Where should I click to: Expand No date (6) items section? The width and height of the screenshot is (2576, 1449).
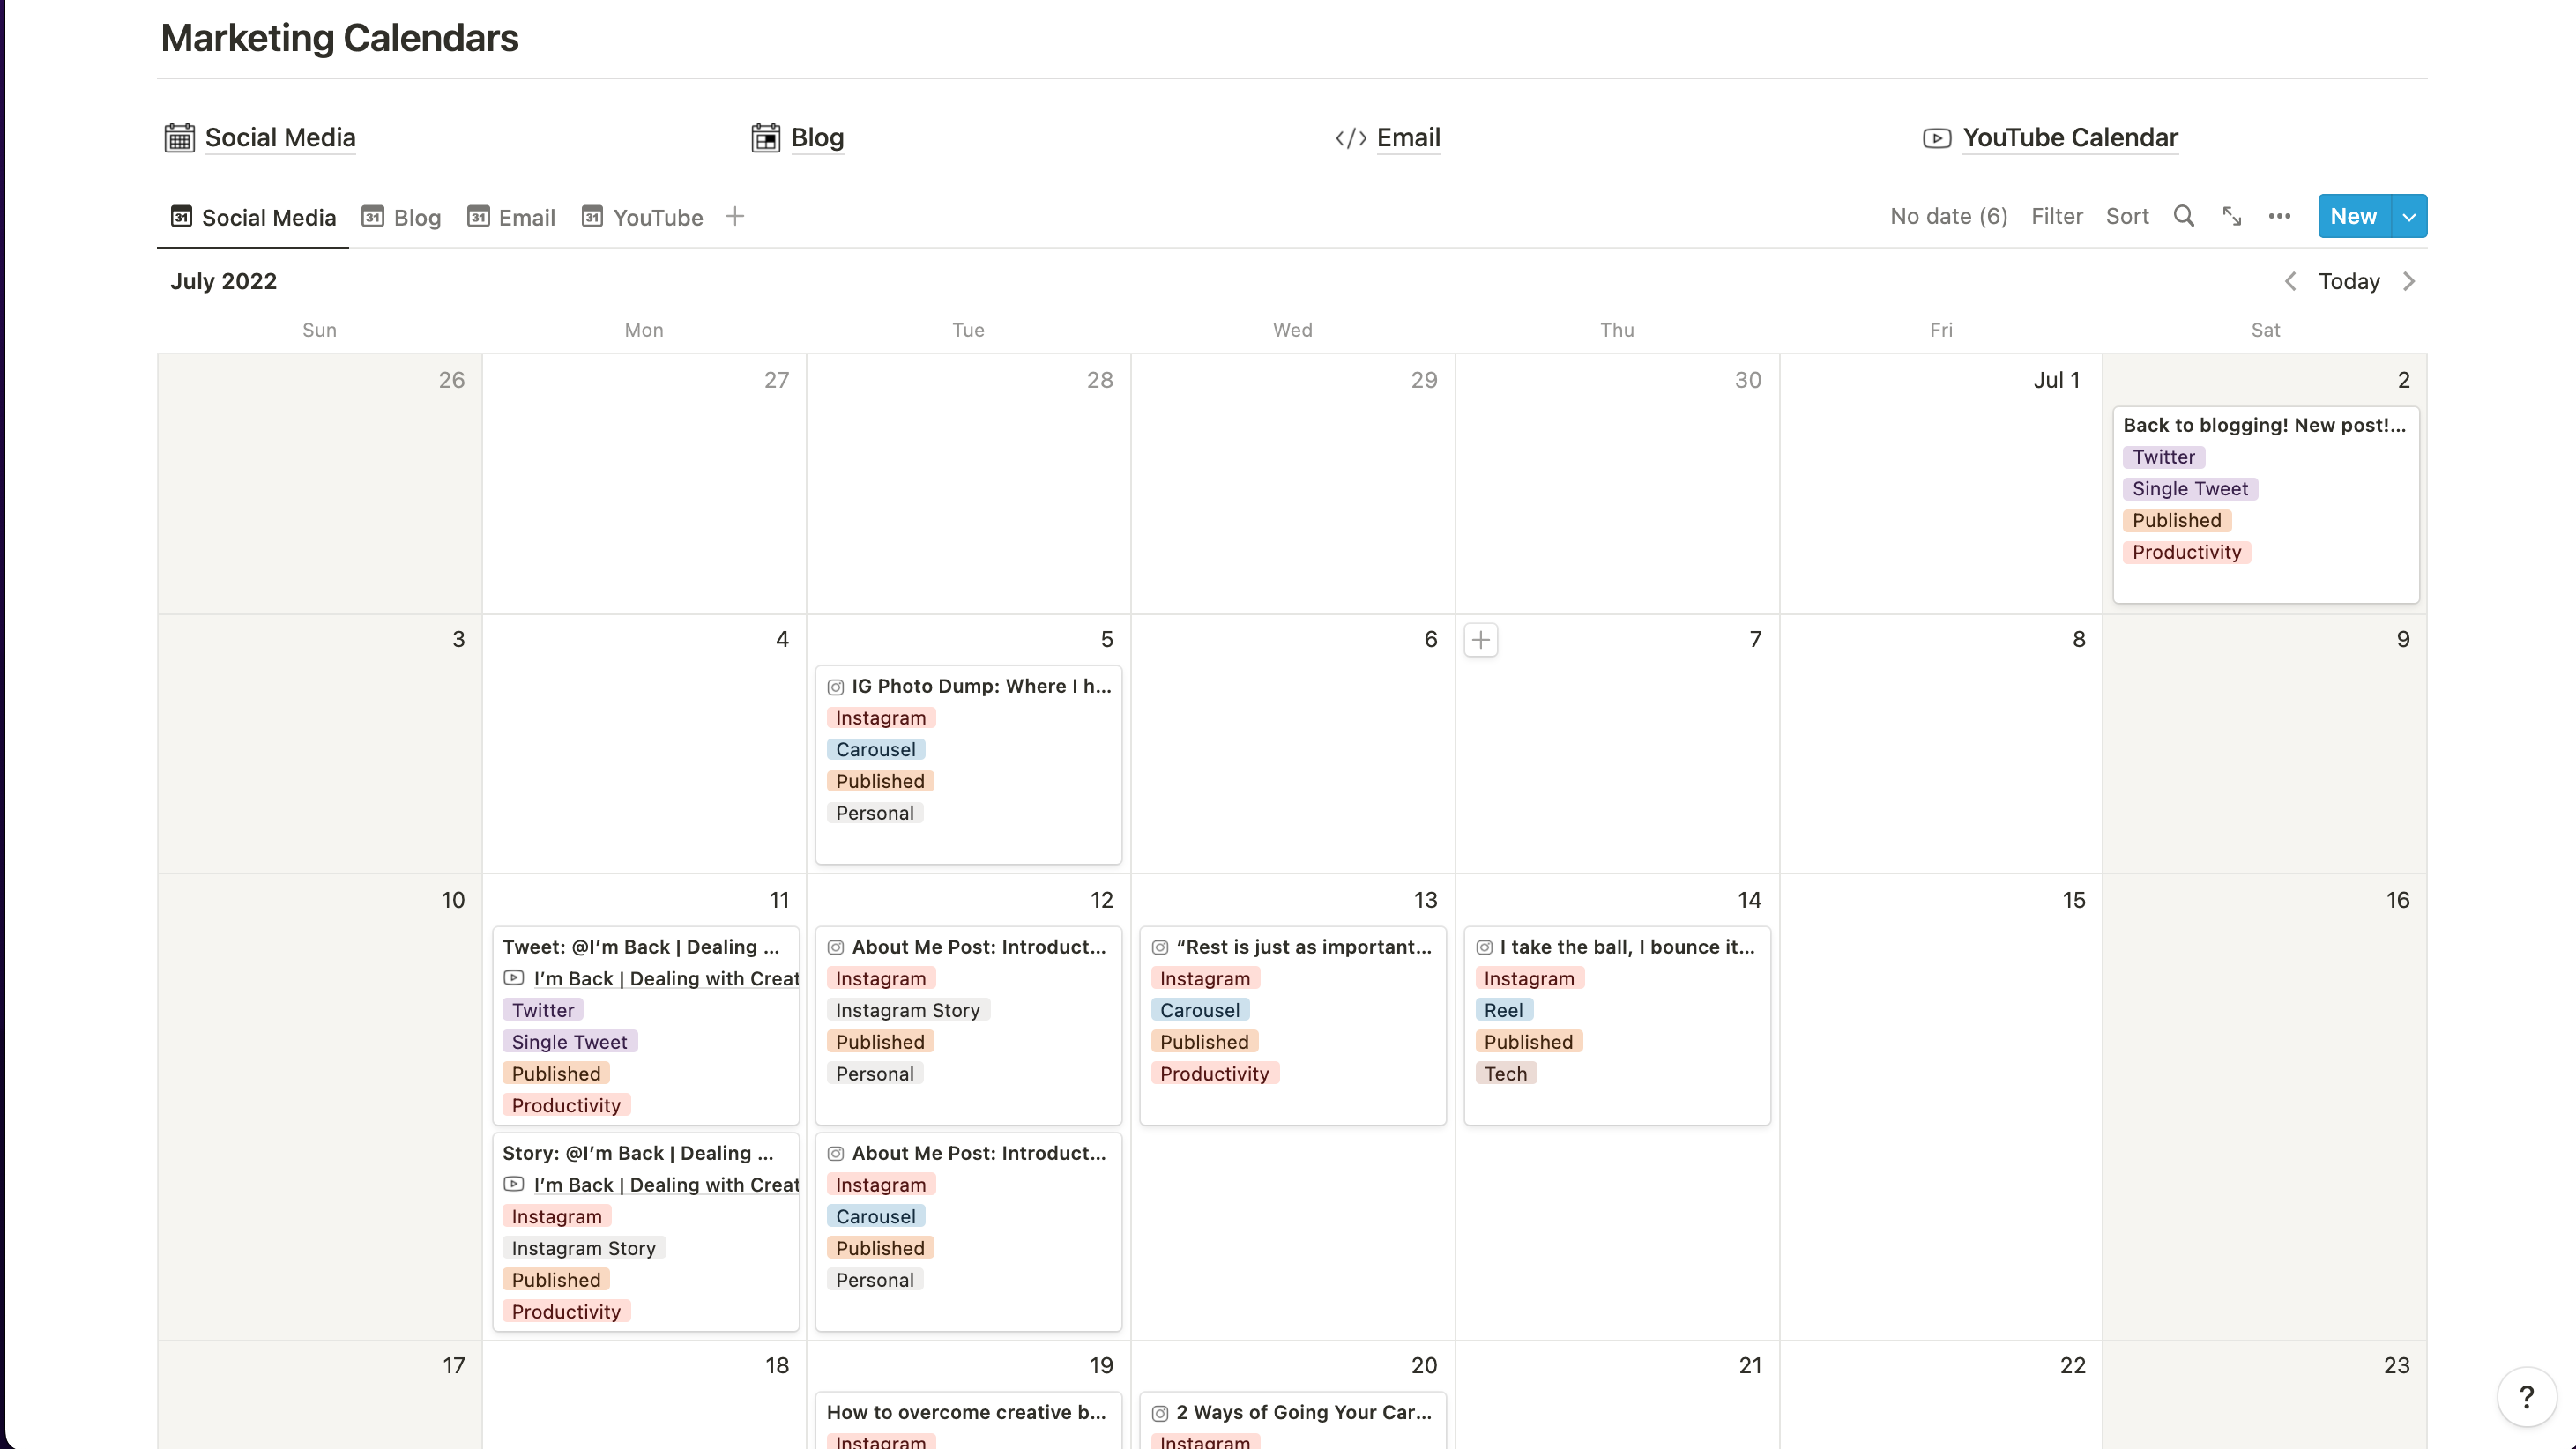click(1950, 216)
